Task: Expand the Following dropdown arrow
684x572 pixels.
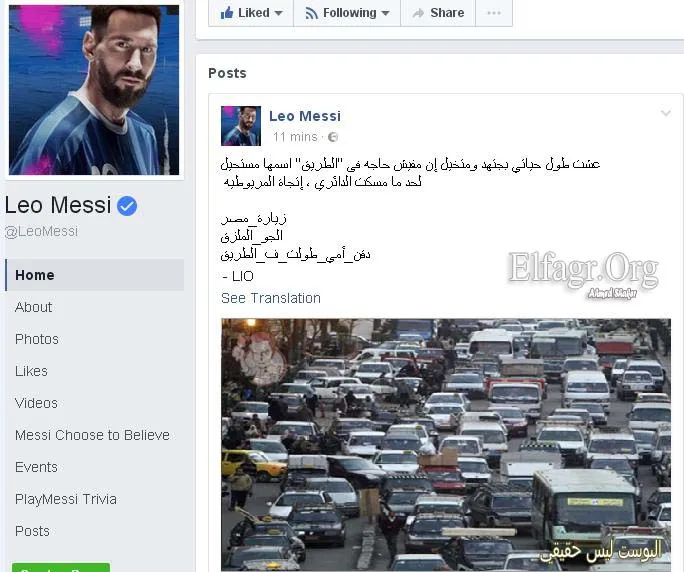Action: click(x=385, y=14)
